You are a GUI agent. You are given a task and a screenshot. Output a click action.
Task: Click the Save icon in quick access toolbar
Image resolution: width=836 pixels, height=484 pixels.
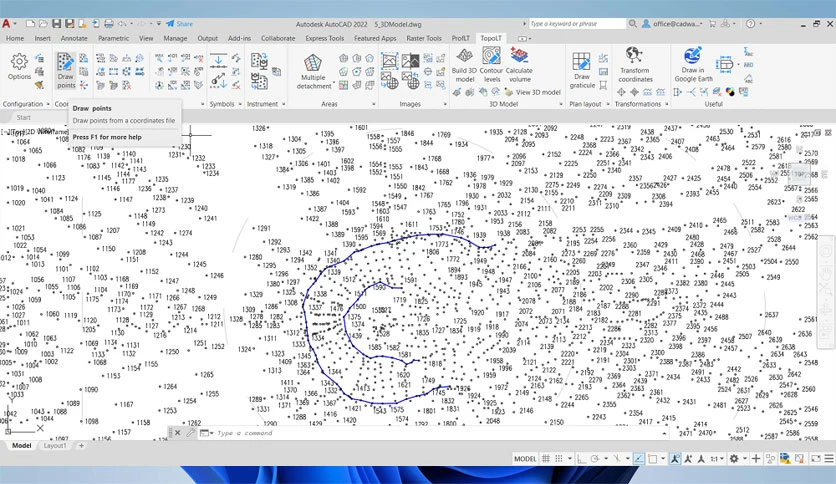57,24
